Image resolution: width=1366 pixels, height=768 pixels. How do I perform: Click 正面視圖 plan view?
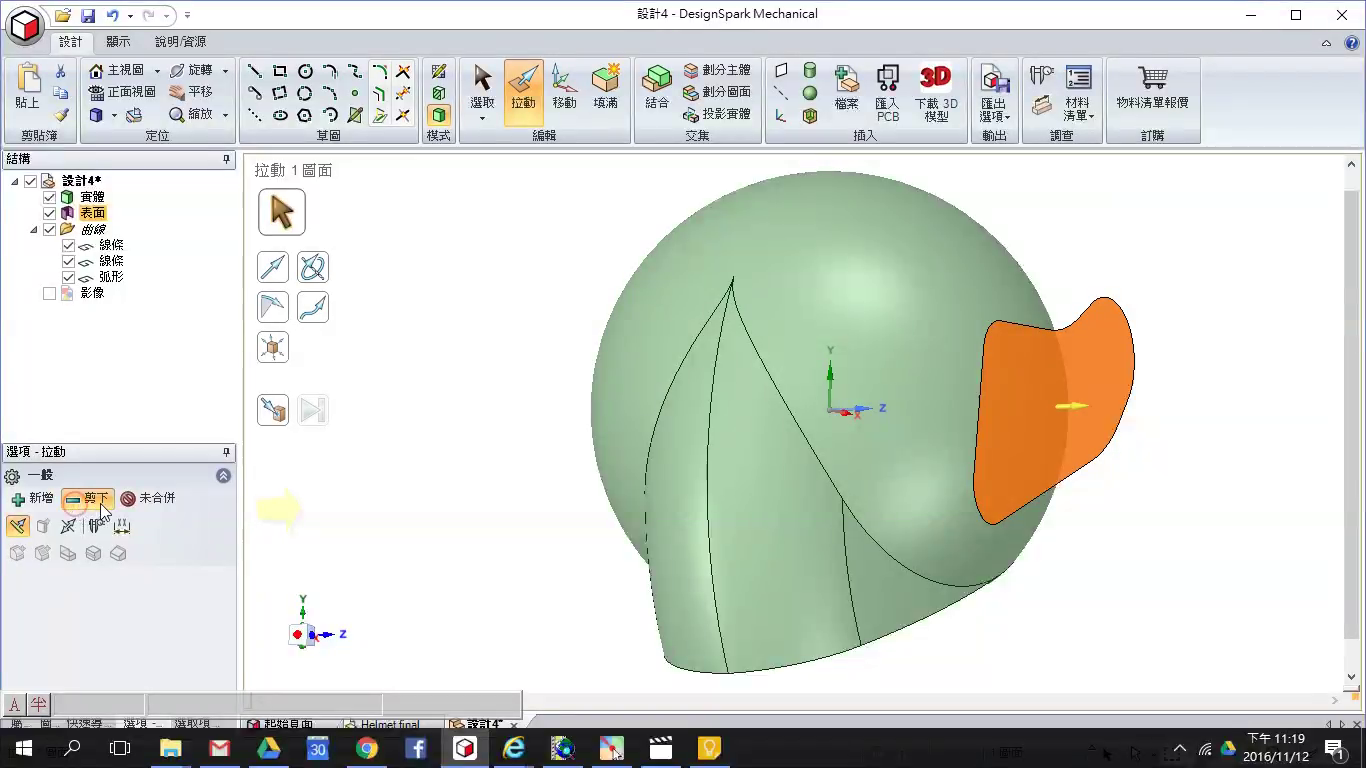tap(122, 92)
